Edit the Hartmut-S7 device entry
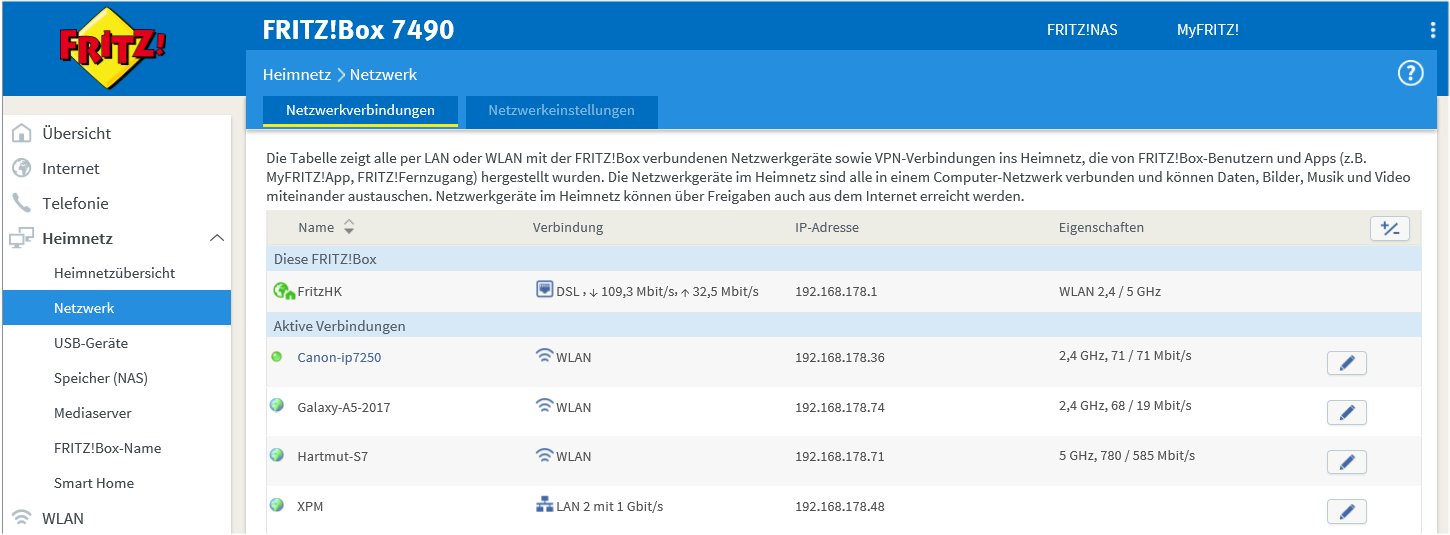Viewport: 1450px width, 535px height. [1346, 462]
